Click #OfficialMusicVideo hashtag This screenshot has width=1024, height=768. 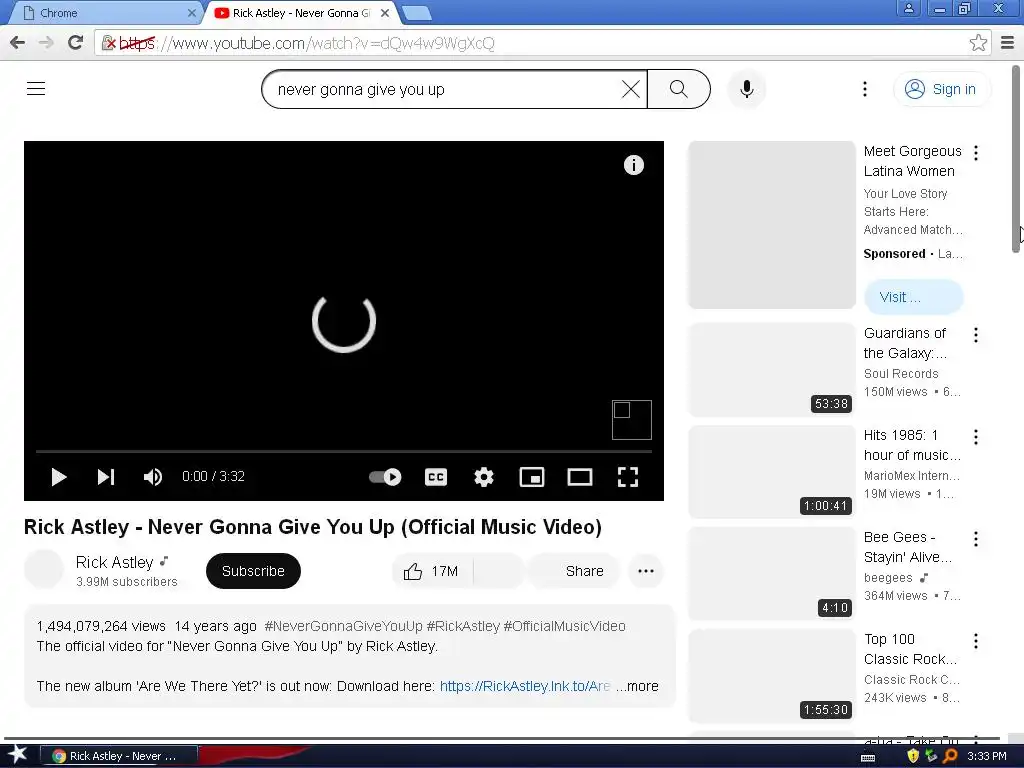564,626
